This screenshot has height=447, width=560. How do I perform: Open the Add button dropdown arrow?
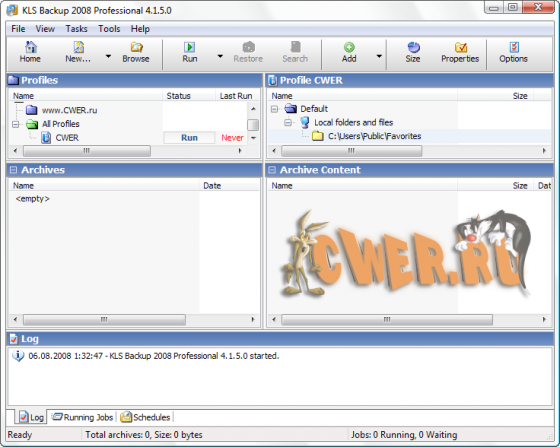tap(379, 56)
